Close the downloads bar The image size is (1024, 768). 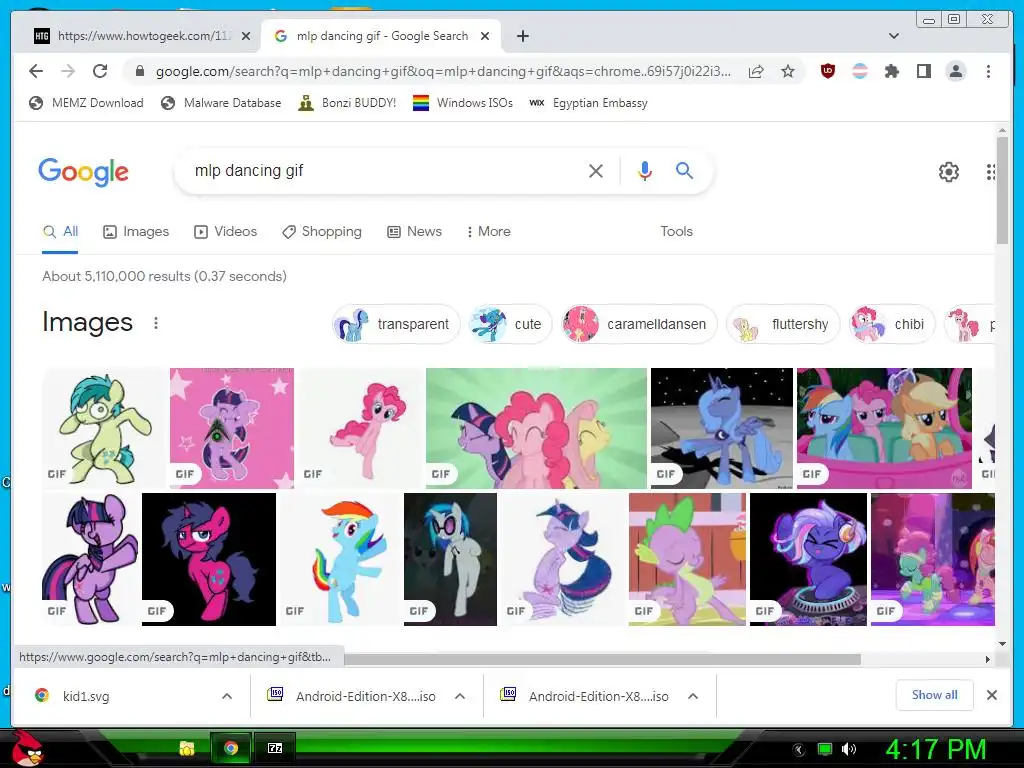tap(991, 695)
